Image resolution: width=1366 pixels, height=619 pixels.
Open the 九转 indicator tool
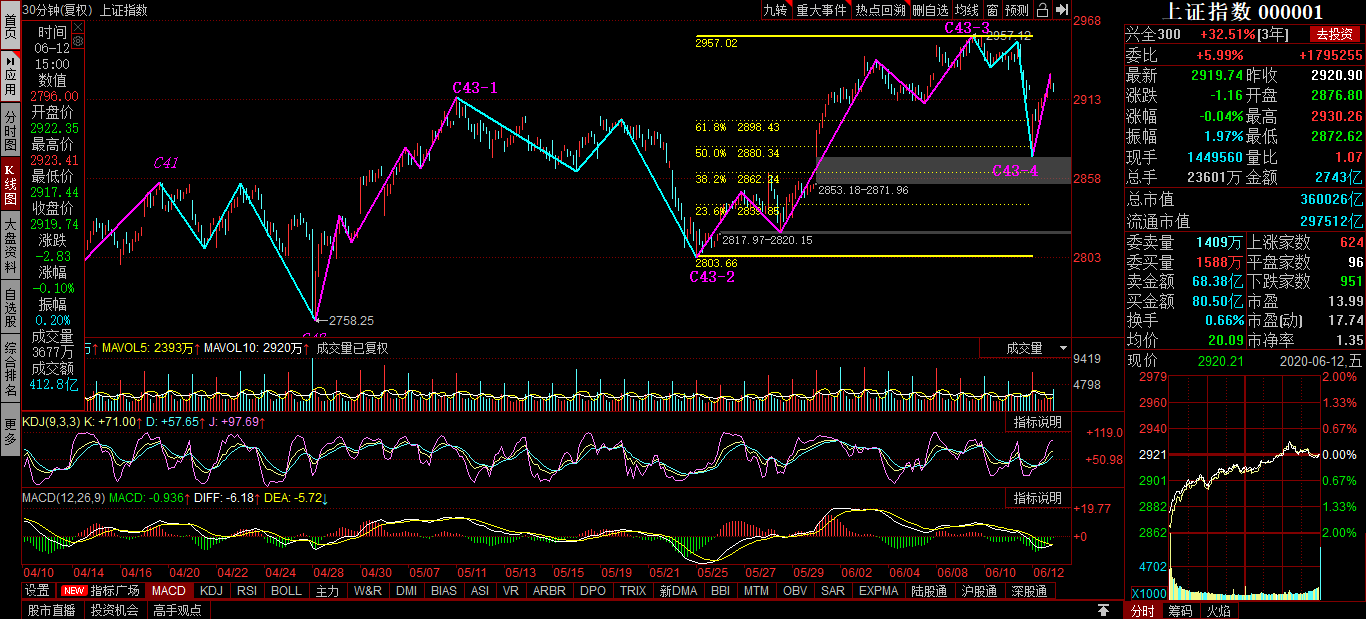click(776, 10)
